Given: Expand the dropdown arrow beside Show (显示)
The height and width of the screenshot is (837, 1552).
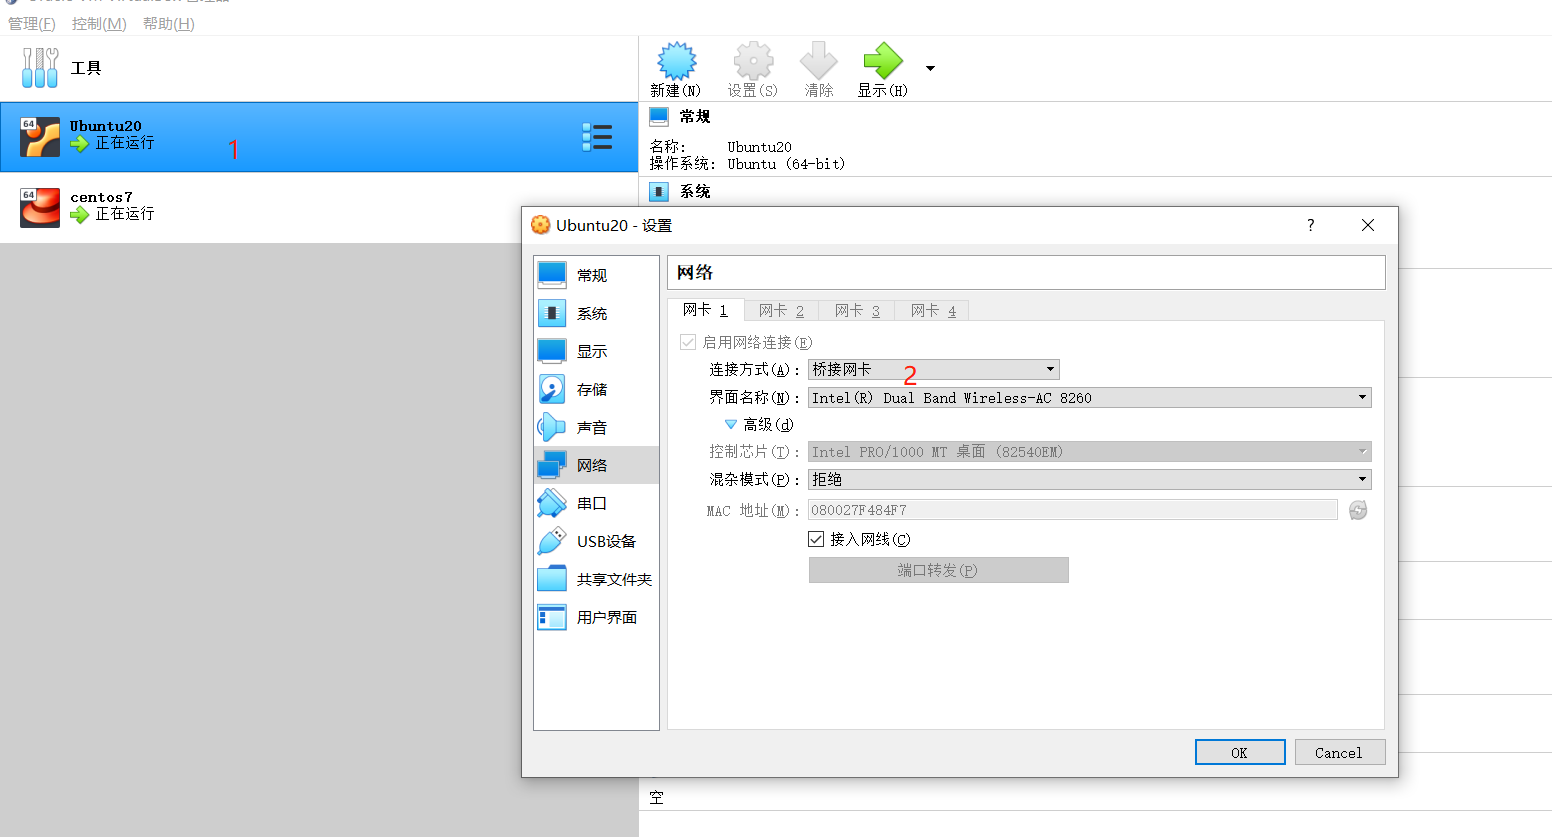Looking at the screenshot, I should coord(930,68).
